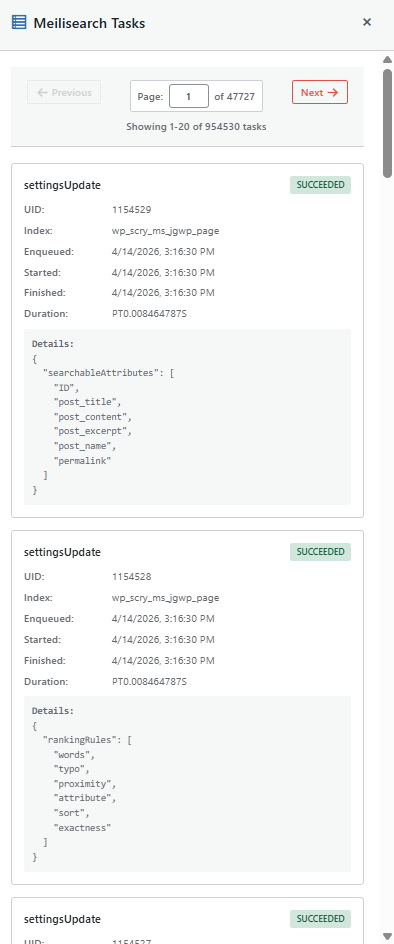394x944 pixels.
Task: Select the "exactness" ranking rule
Action: tap(83, 828)
